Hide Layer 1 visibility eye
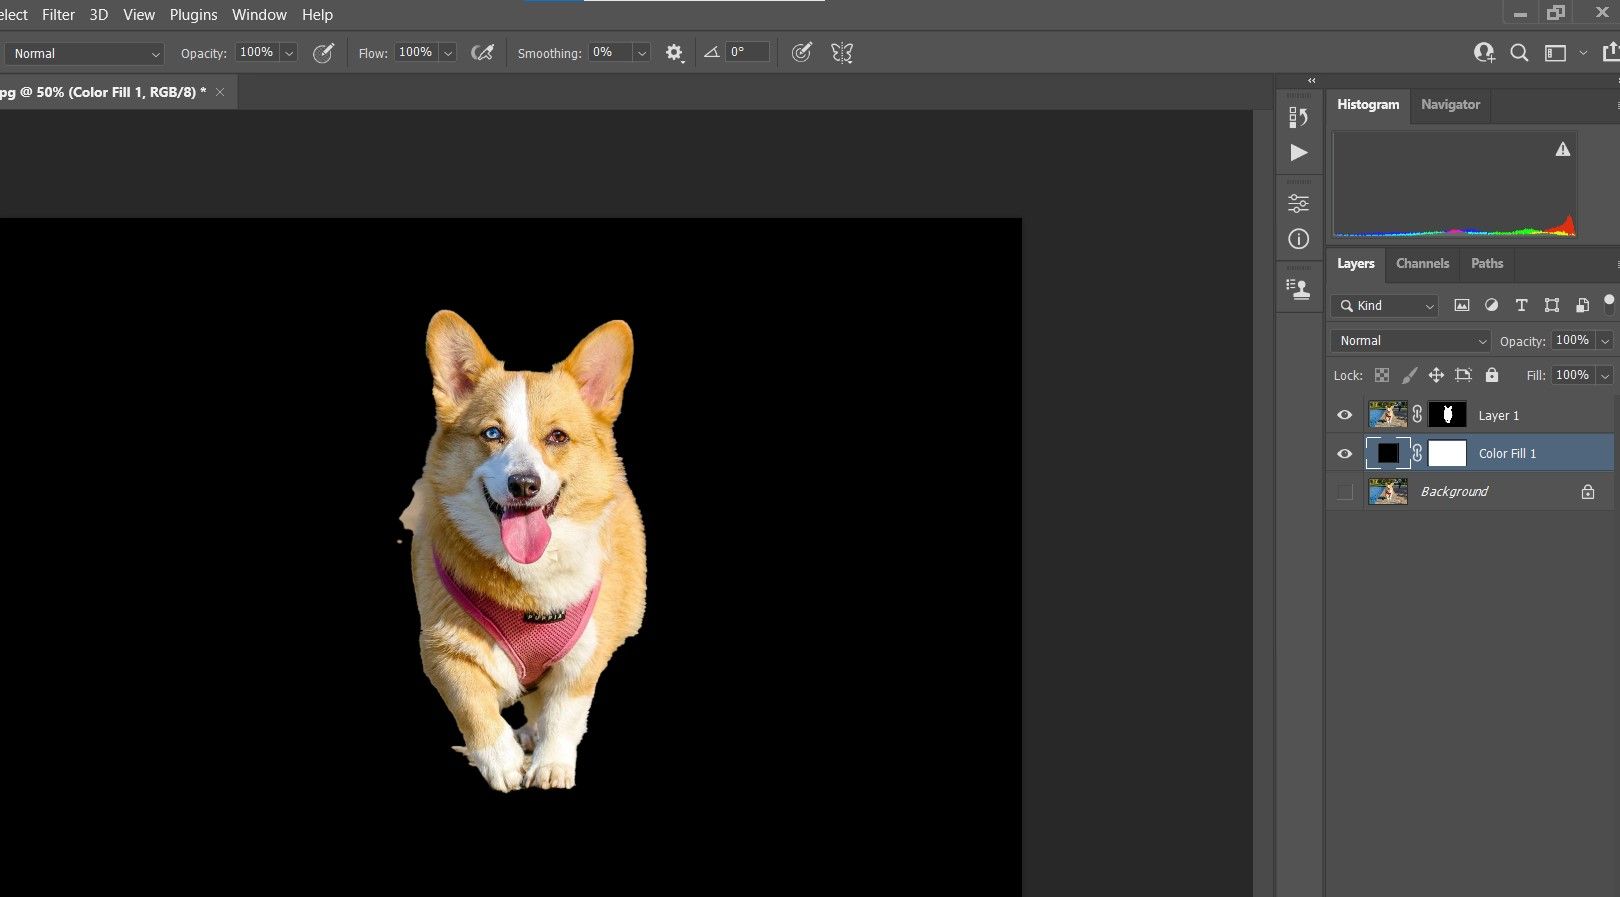 click(1345, 415)
